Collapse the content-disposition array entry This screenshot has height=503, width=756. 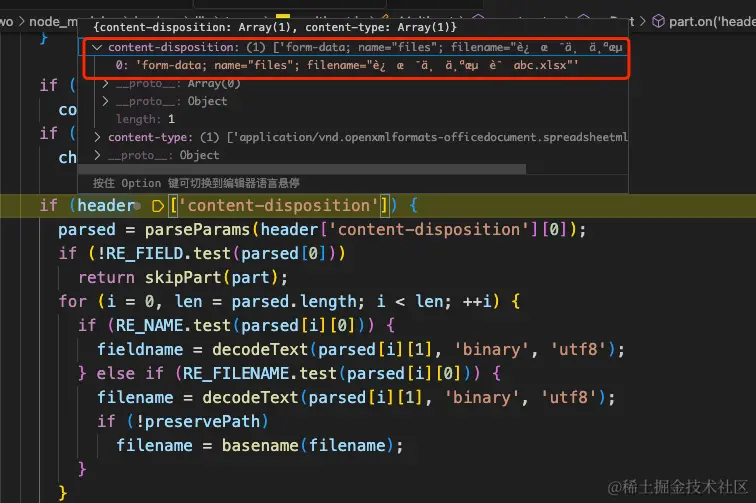coord(97,47)
